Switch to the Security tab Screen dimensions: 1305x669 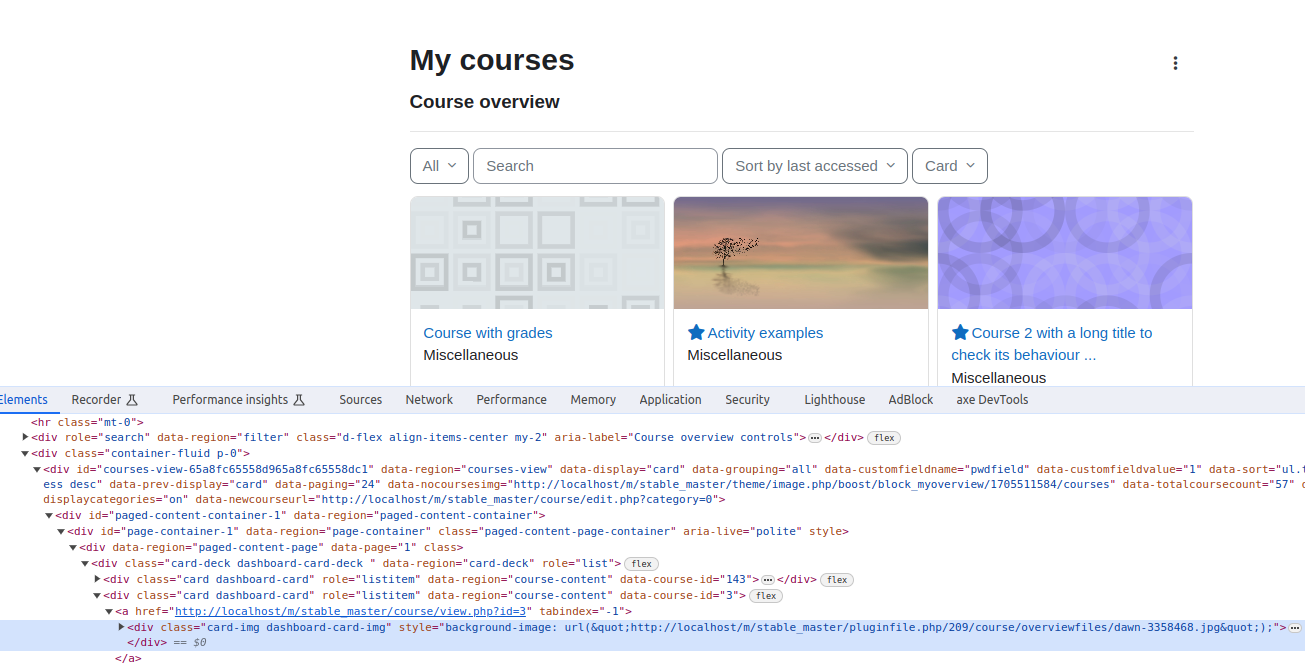[747, 399]
